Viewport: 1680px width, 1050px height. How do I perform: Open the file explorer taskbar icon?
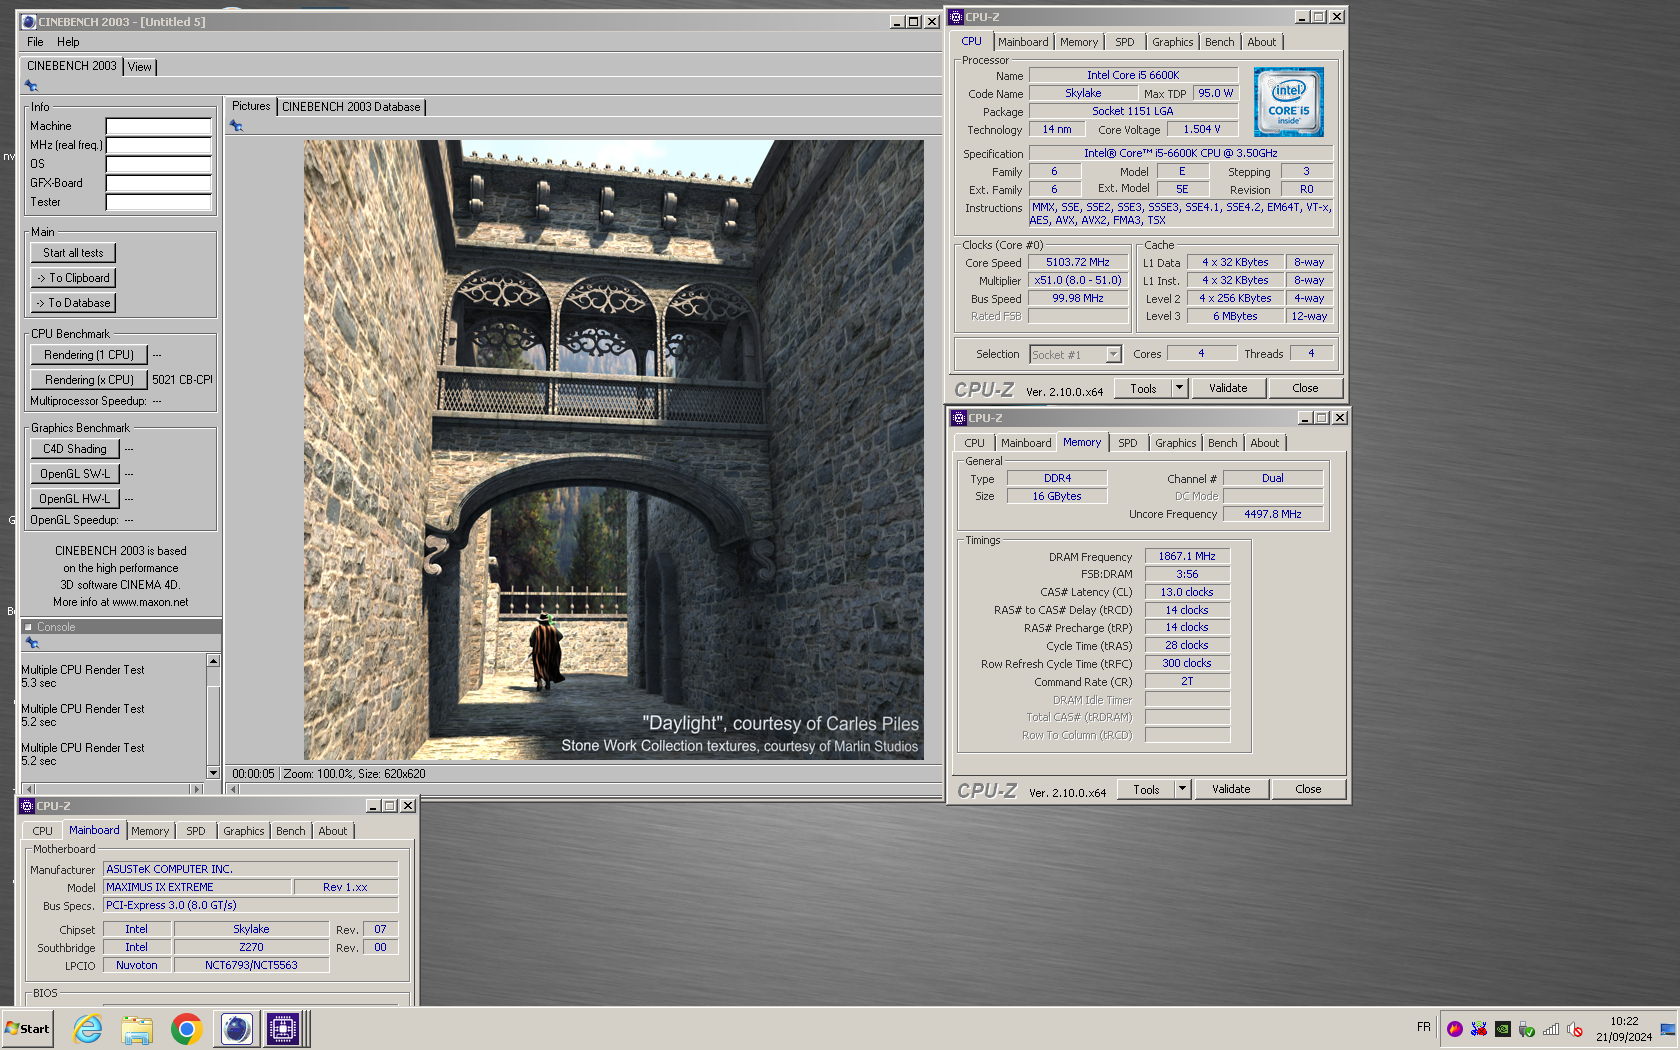click(137, 1028)
